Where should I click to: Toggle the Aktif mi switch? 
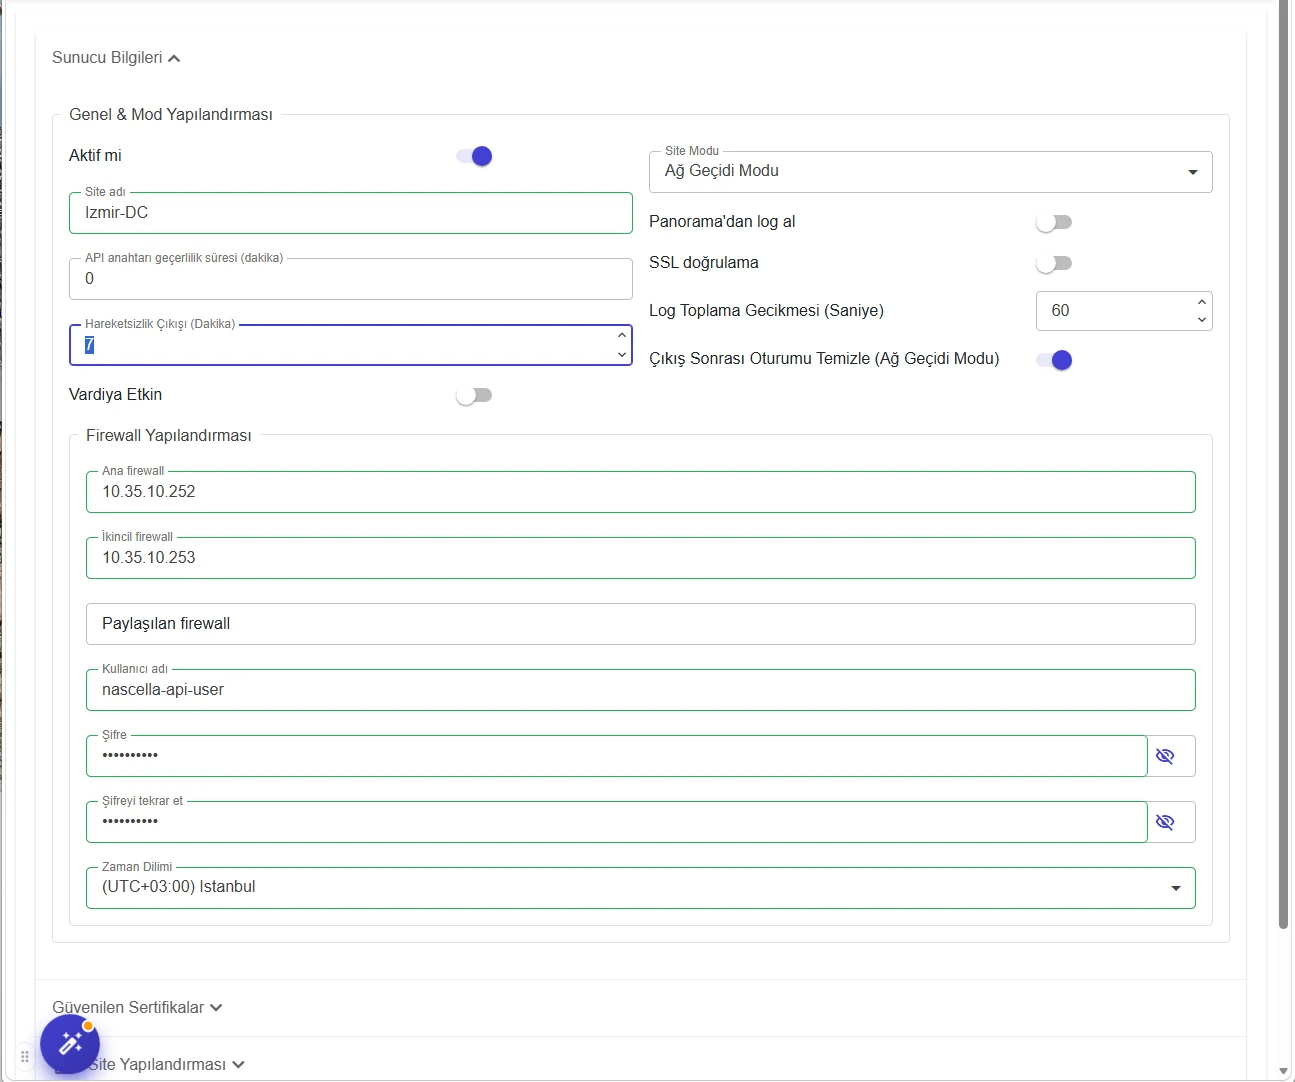(x=474, y=156)
